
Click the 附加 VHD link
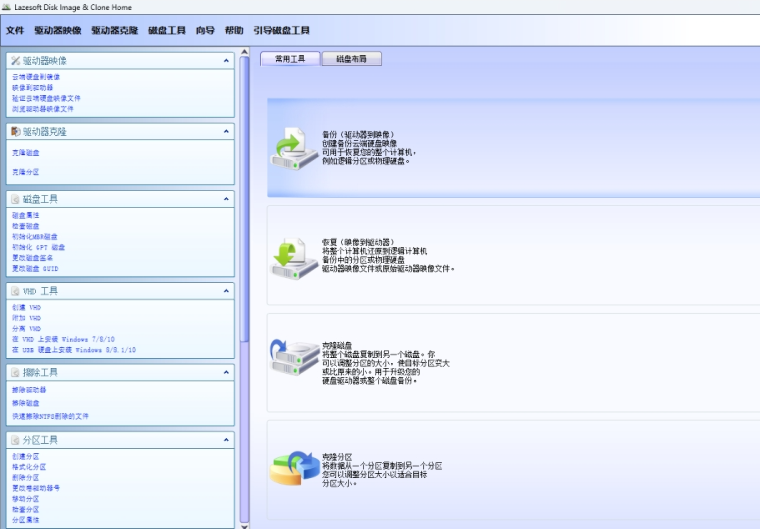[27, 318]
